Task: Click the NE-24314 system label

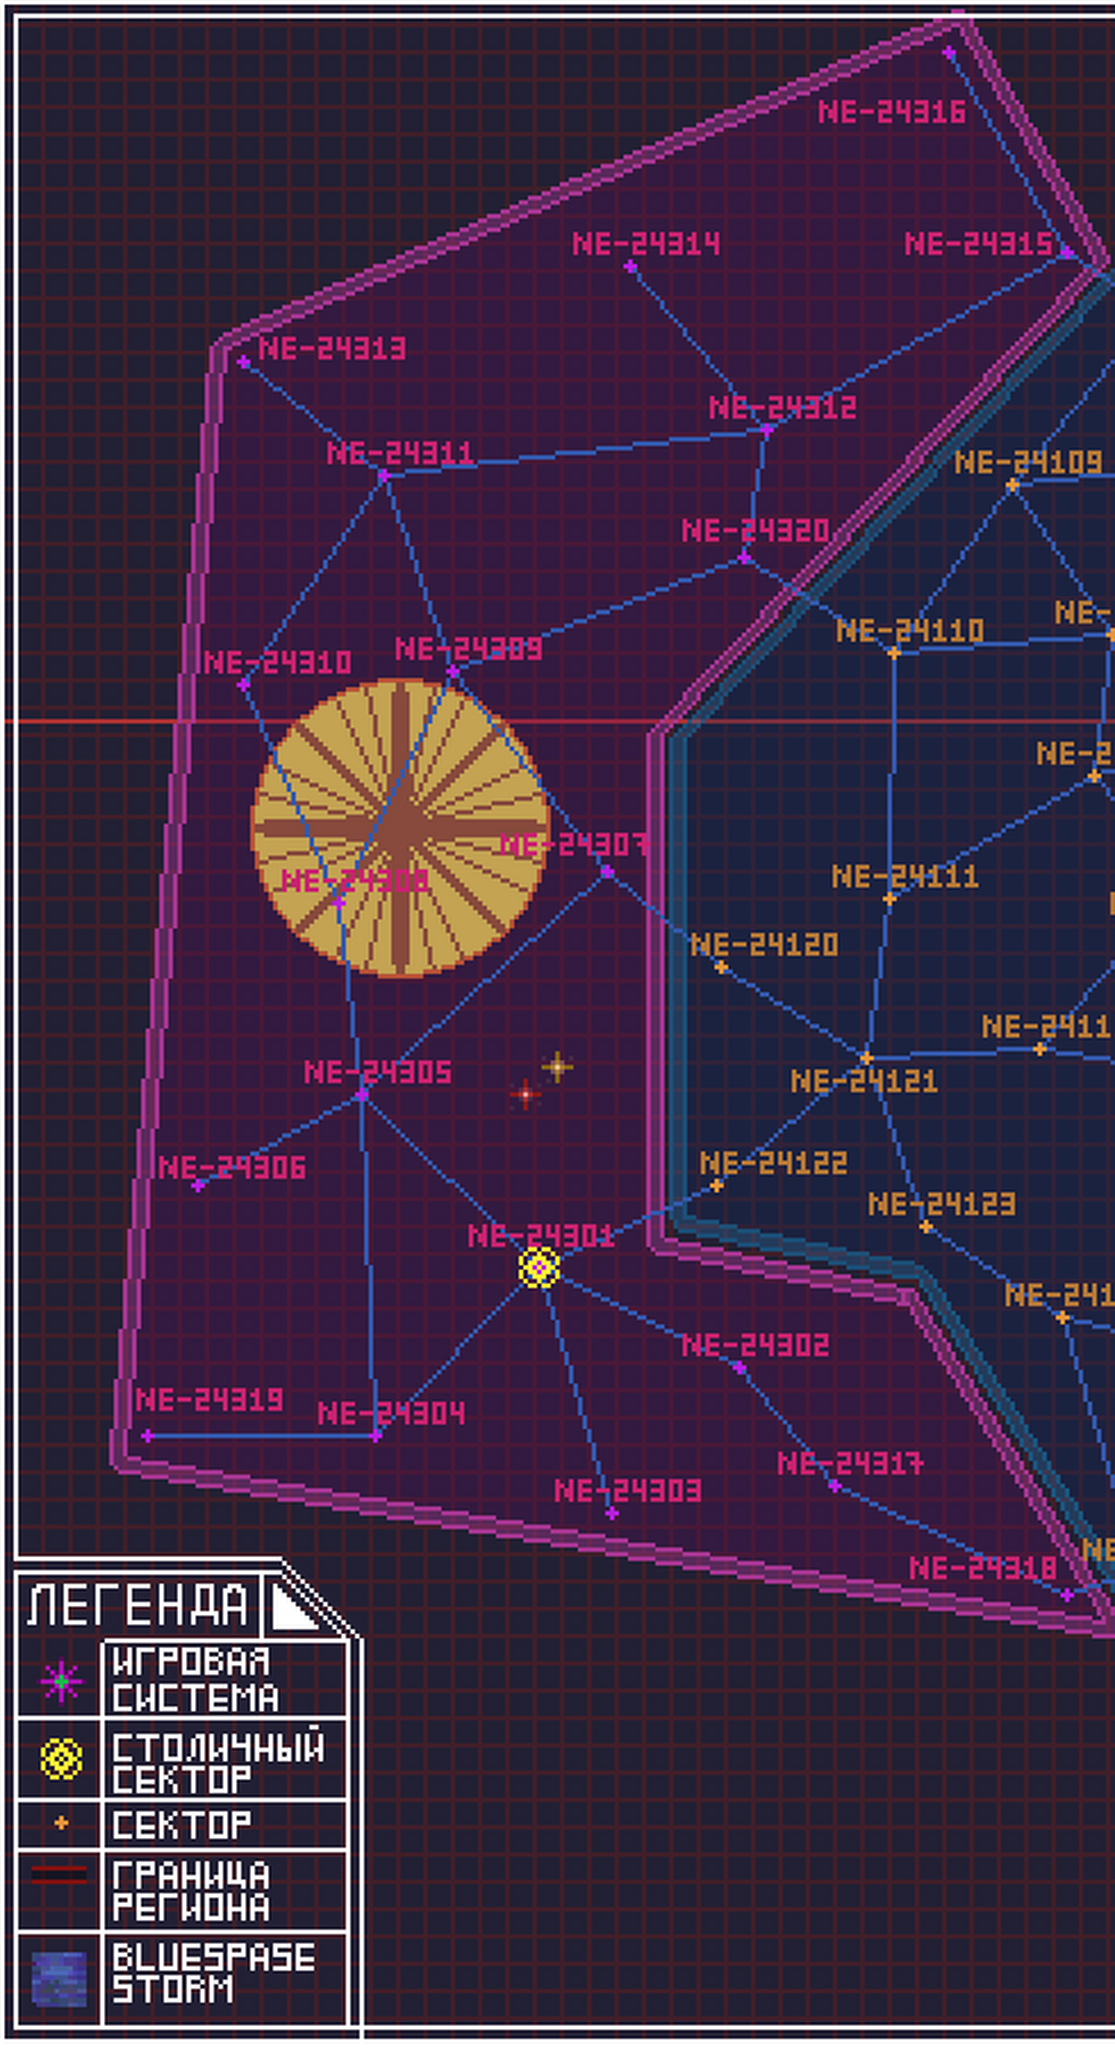Action: click(646, 244)
